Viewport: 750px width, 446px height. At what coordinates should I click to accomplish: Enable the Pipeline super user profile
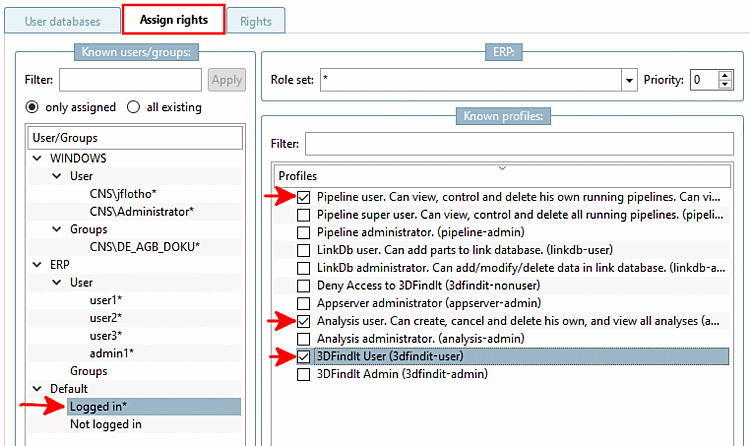[304, 215]
